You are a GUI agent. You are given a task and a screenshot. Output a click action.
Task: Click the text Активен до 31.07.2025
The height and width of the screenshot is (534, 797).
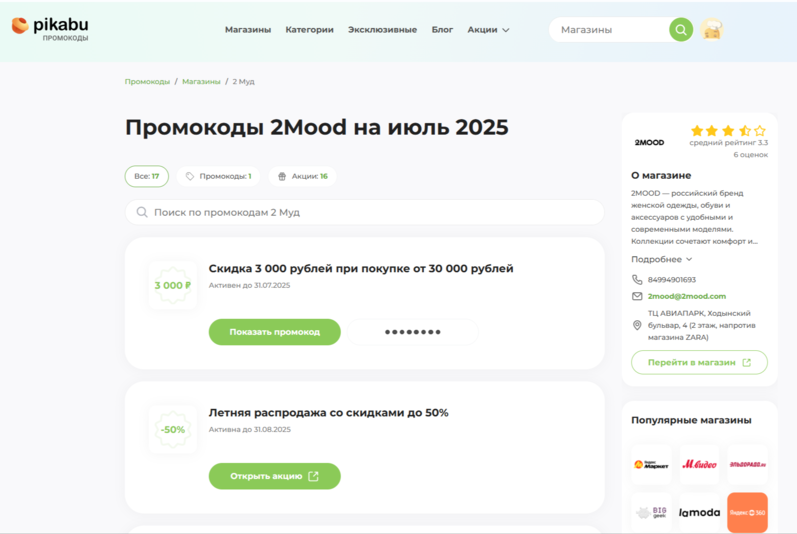pos(249,285)
